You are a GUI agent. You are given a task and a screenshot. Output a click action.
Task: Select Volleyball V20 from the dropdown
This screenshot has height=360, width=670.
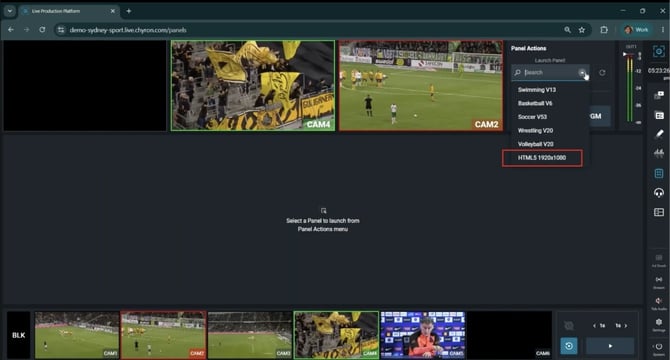coord(536,144)
